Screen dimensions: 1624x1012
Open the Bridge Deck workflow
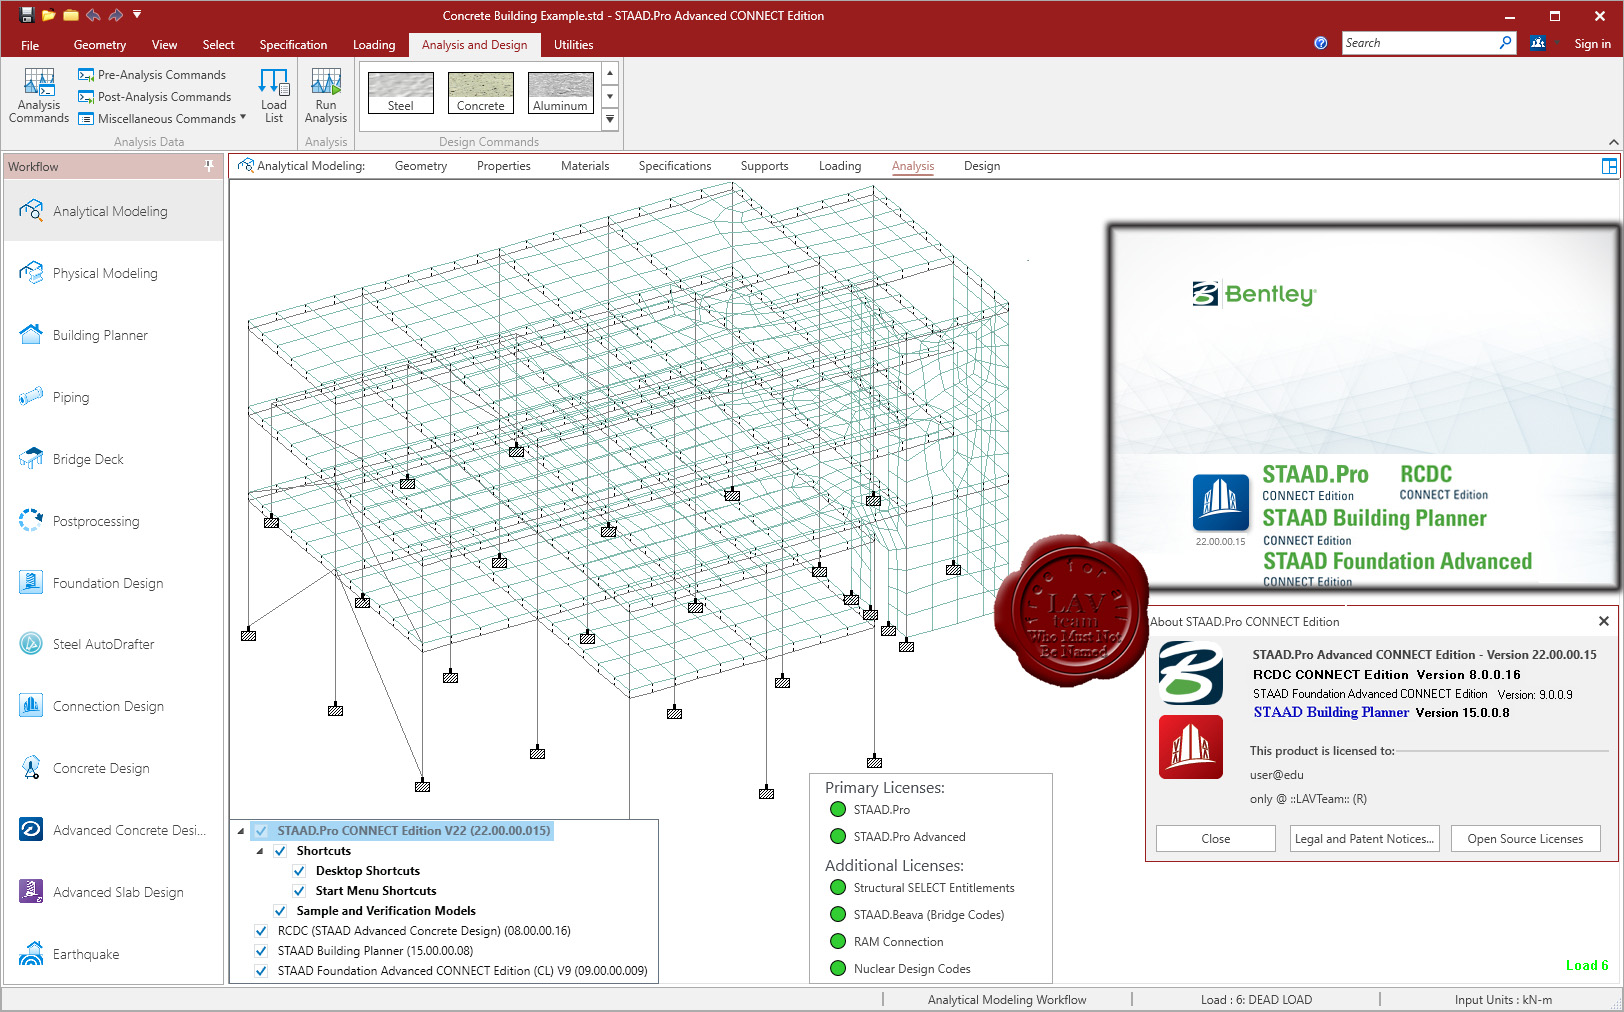click(113, 459)
